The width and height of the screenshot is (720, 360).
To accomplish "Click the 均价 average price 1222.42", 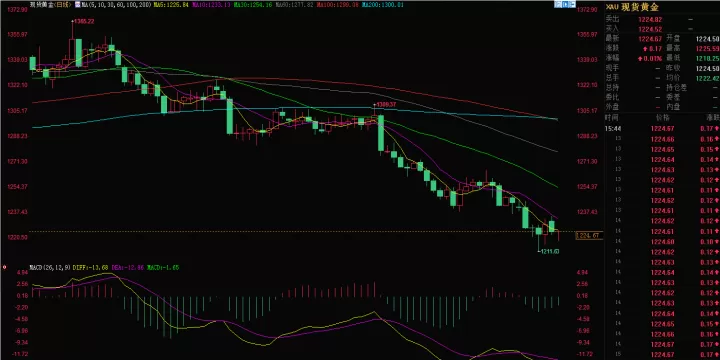I will [707, 78].
